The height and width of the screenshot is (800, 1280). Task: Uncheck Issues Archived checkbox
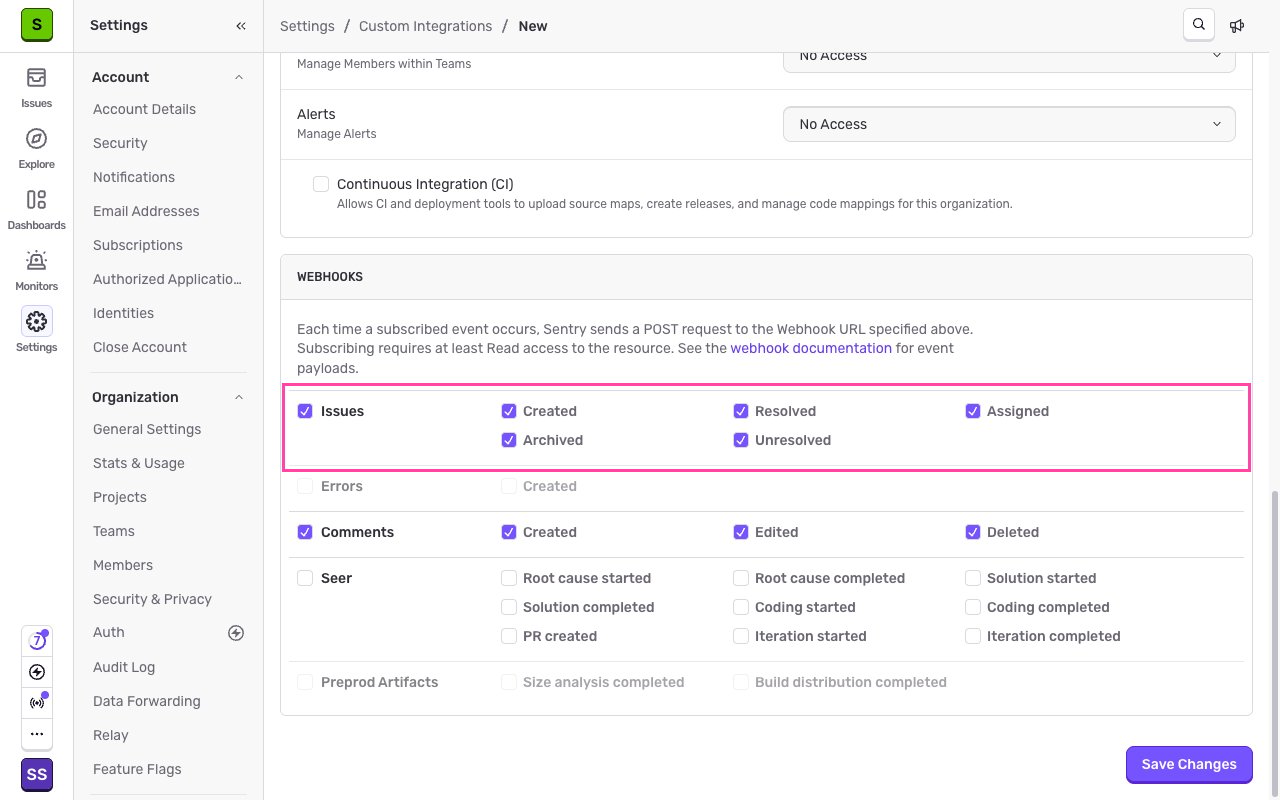509,440
